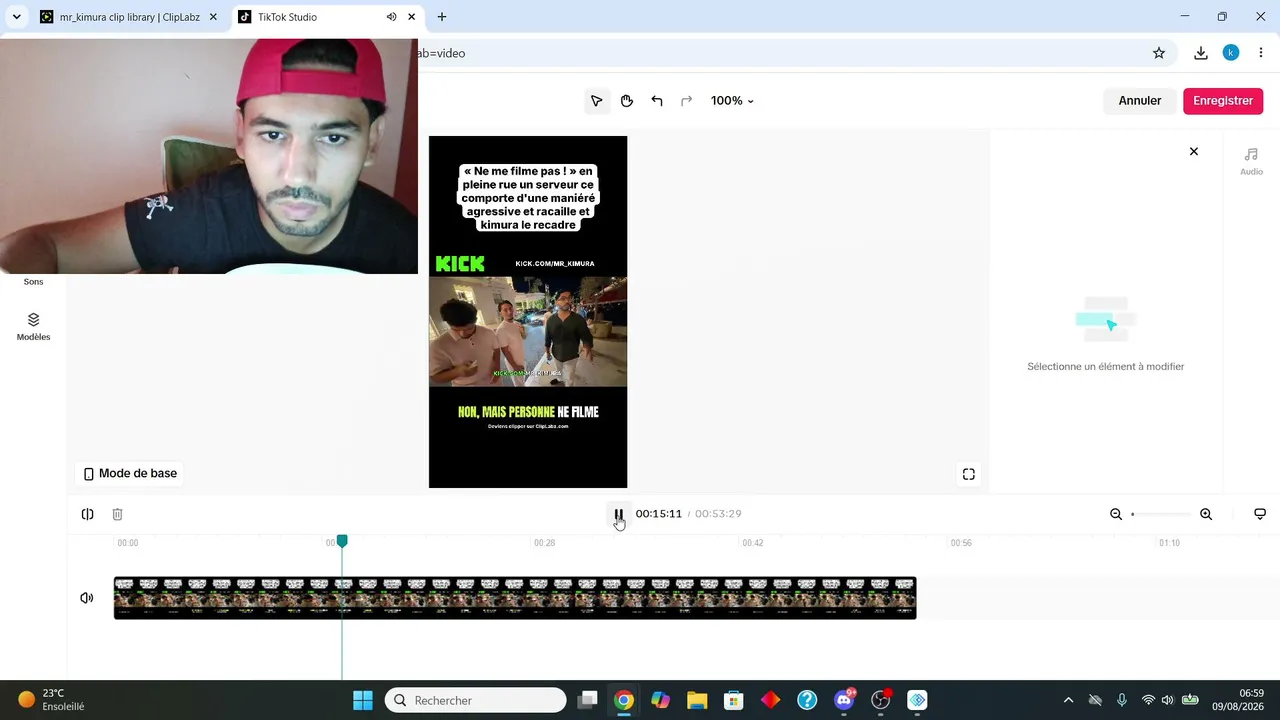The image size is (1280, 720).
Task: Mute the video track audio
Action: tap(87, 598)
